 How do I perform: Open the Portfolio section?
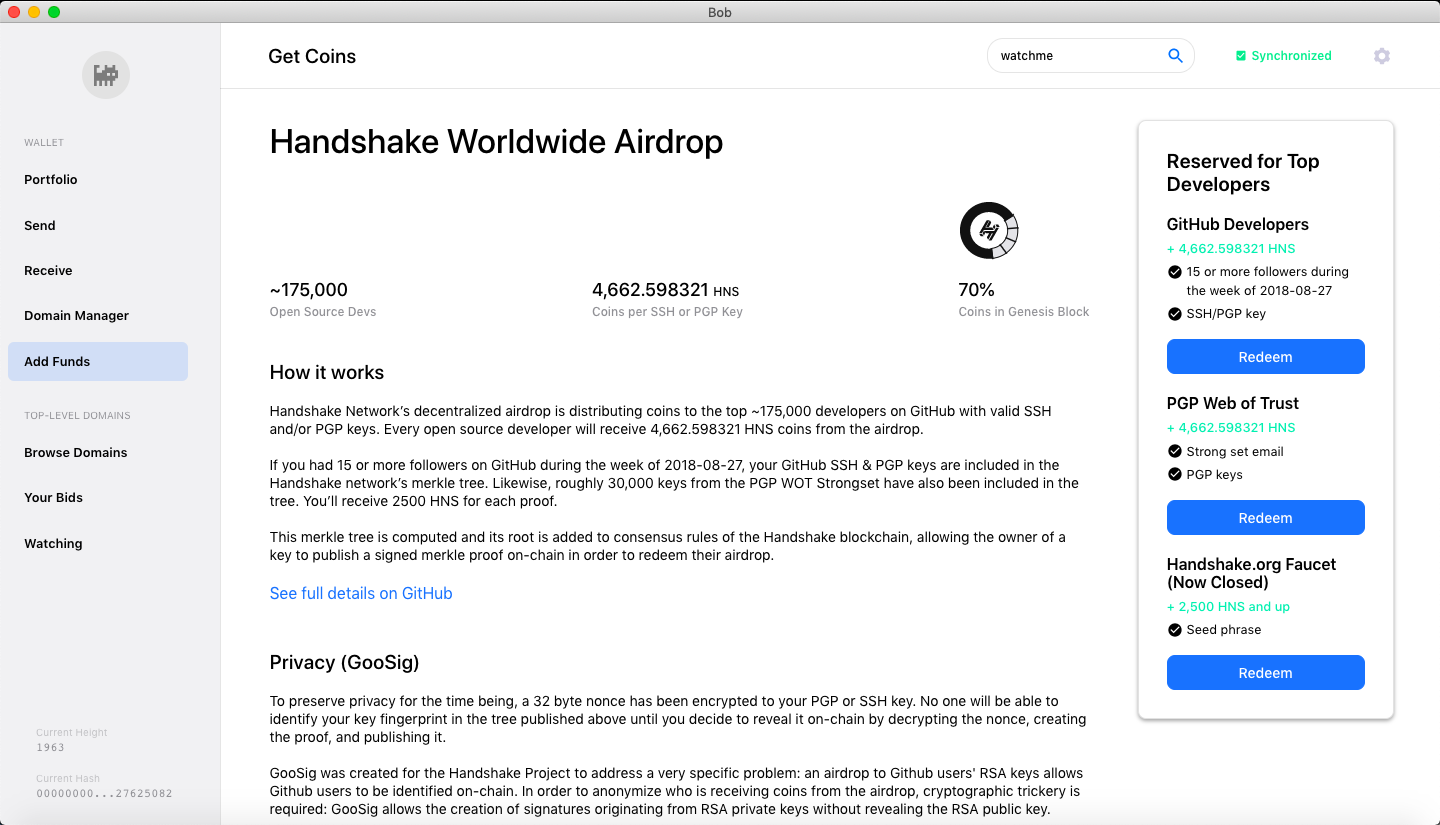click(51, 180)
